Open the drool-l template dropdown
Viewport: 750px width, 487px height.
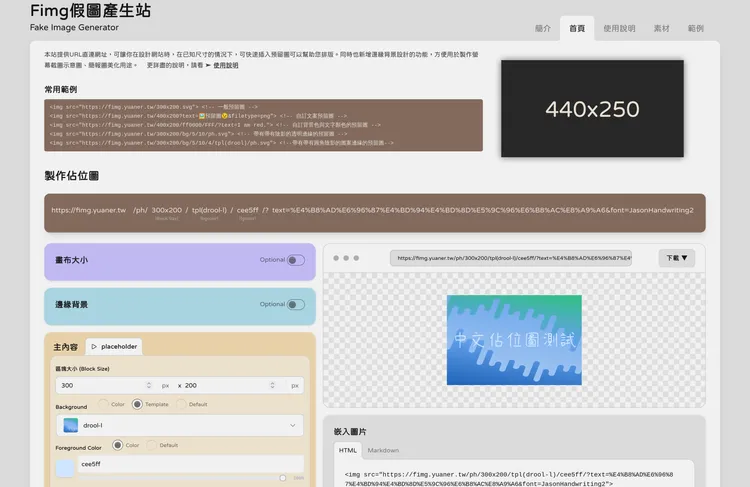point(293,425)
